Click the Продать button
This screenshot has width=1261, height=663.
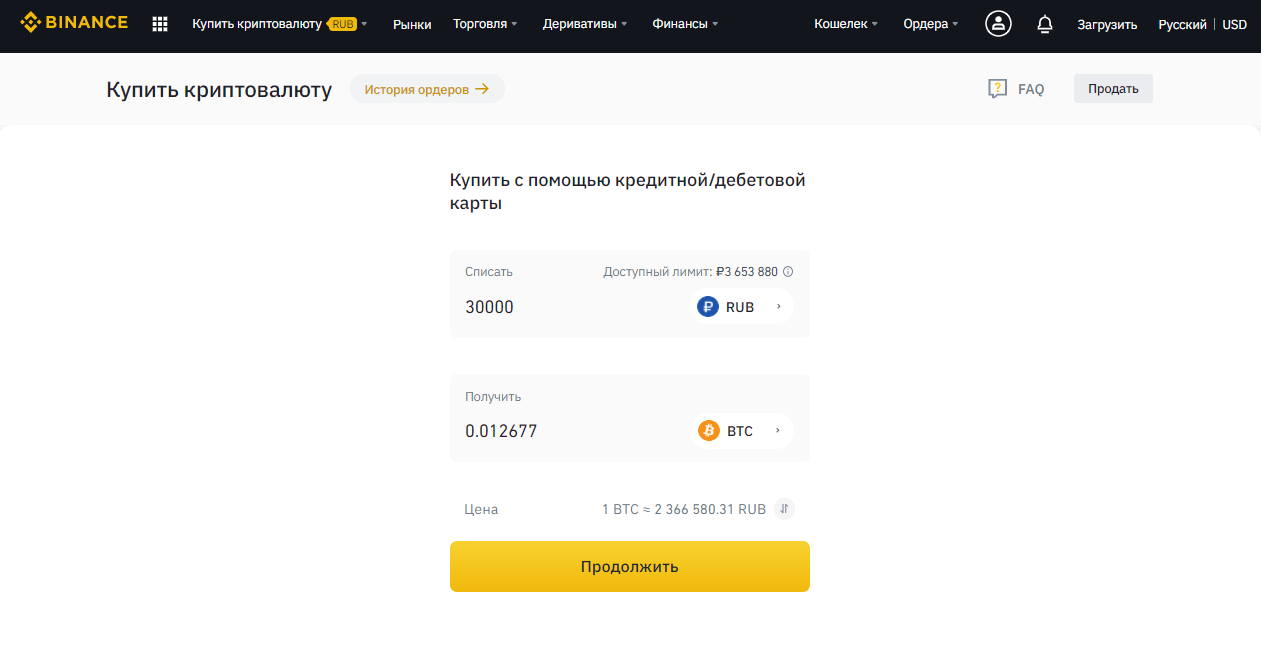coord(1113,89)
